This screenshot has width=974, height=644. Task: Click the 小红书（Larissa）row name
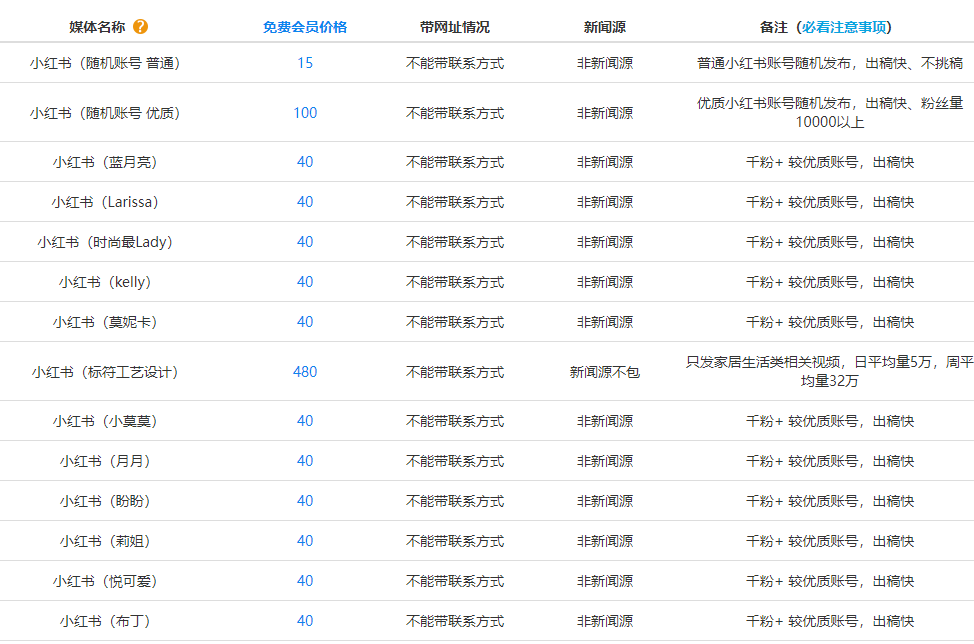pyautogui.click(x=105, y=202)
